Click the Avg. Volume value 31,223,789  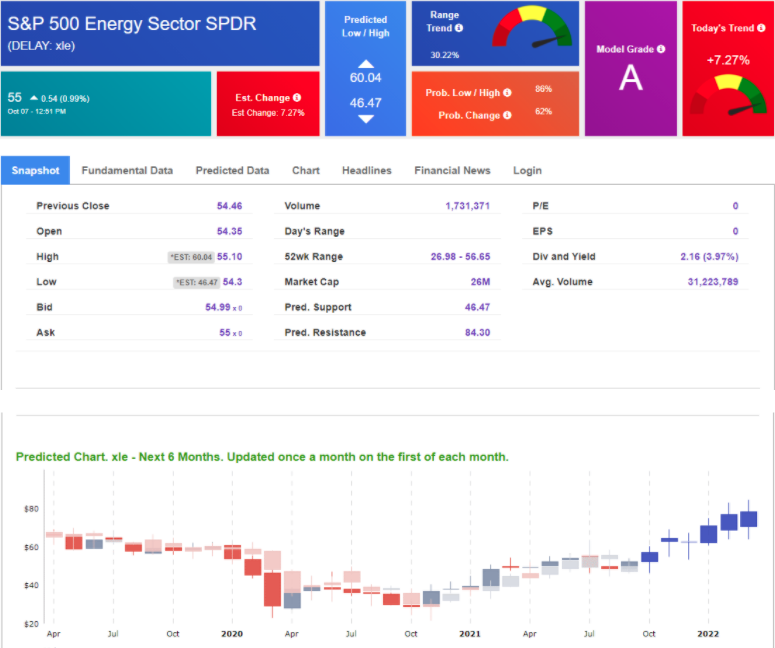pyautogui.click(x=713, y=282)
